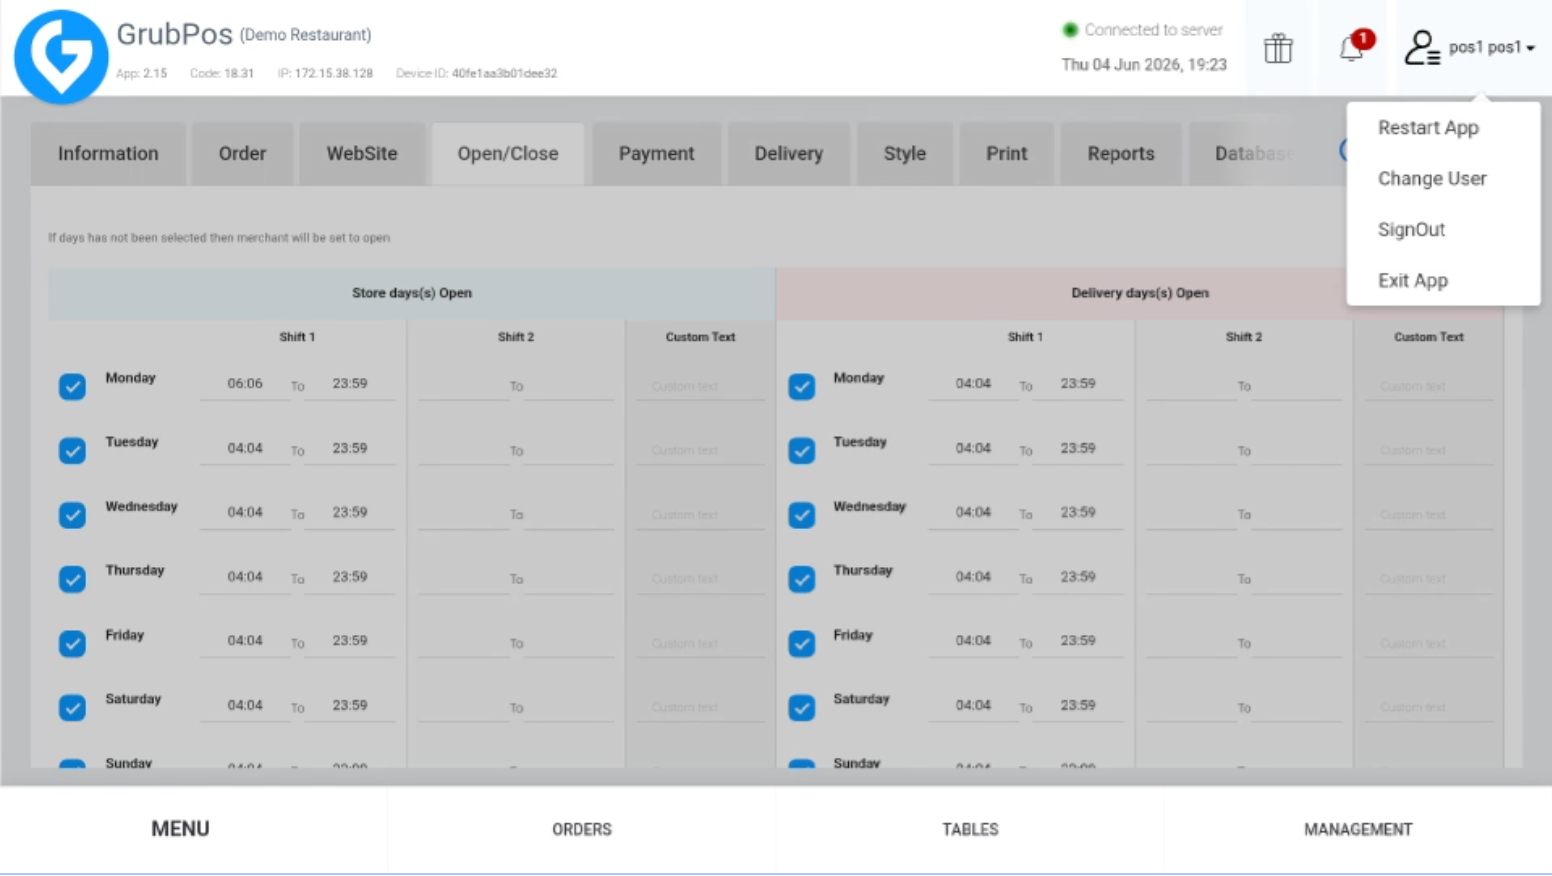Edit Delivery Monday Shift 1 start time 04:04
This screenshot has height=876, width=1552.
973,384
